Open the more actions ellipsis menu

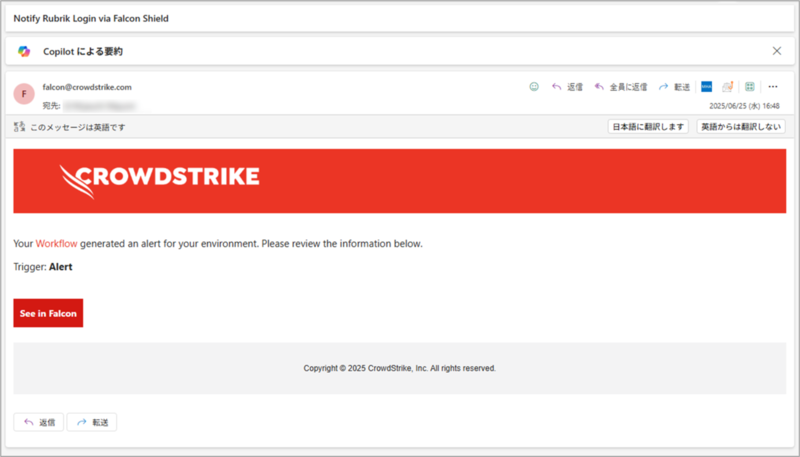click(x=773, y=87)
